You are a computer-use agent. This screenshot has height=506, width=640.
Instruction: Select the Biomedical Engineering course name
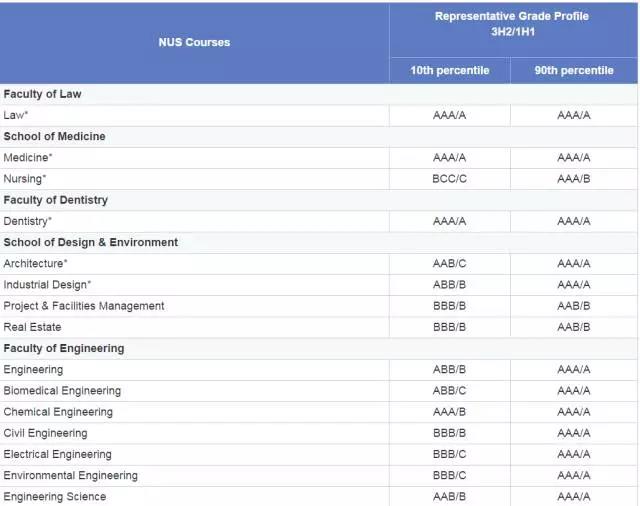(62, 391)
